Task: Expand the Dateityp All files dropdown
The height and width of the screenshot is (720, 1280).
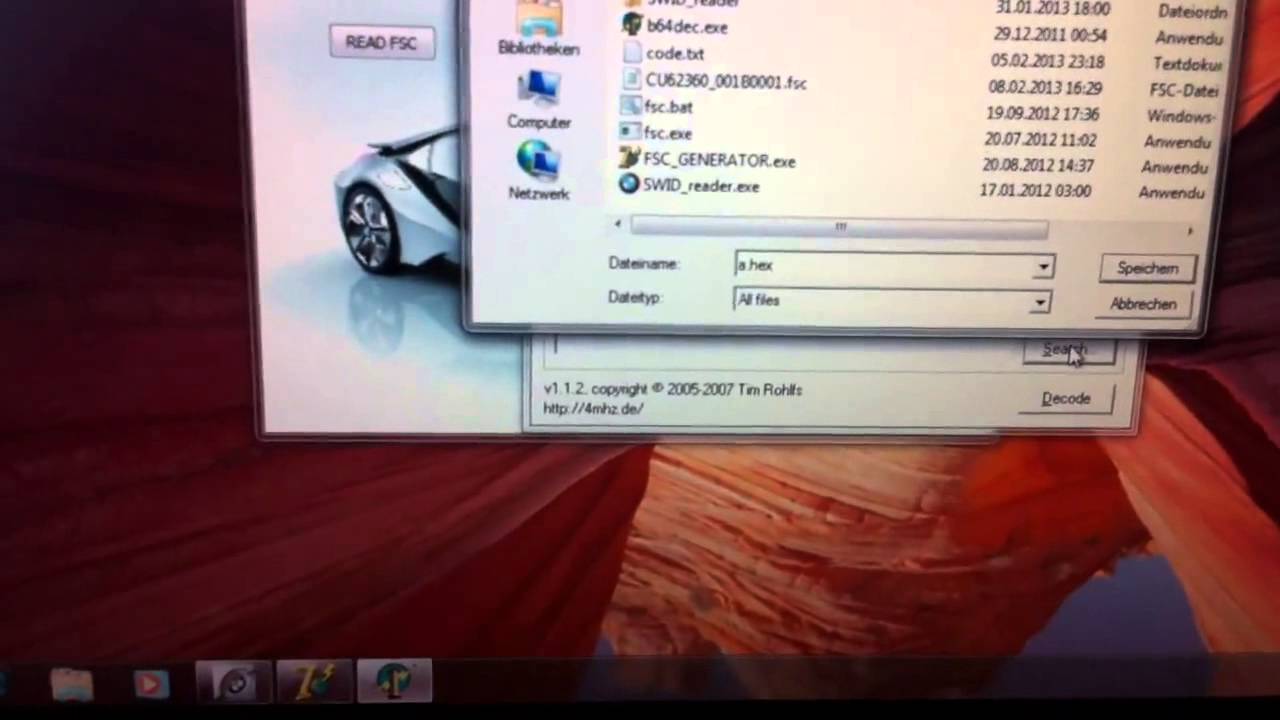Action: (1041, 301)
